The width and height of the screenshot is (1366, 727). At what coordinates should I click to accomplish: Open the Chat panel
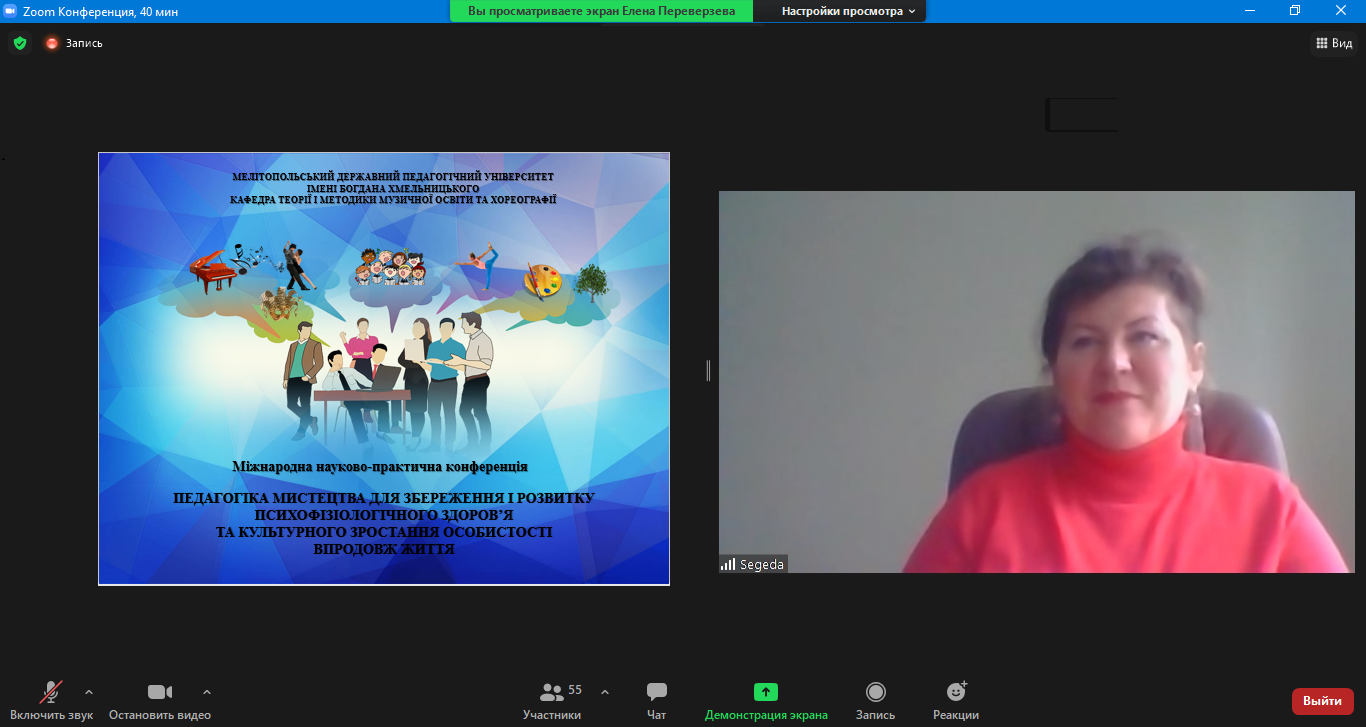(x=656, y=692)
